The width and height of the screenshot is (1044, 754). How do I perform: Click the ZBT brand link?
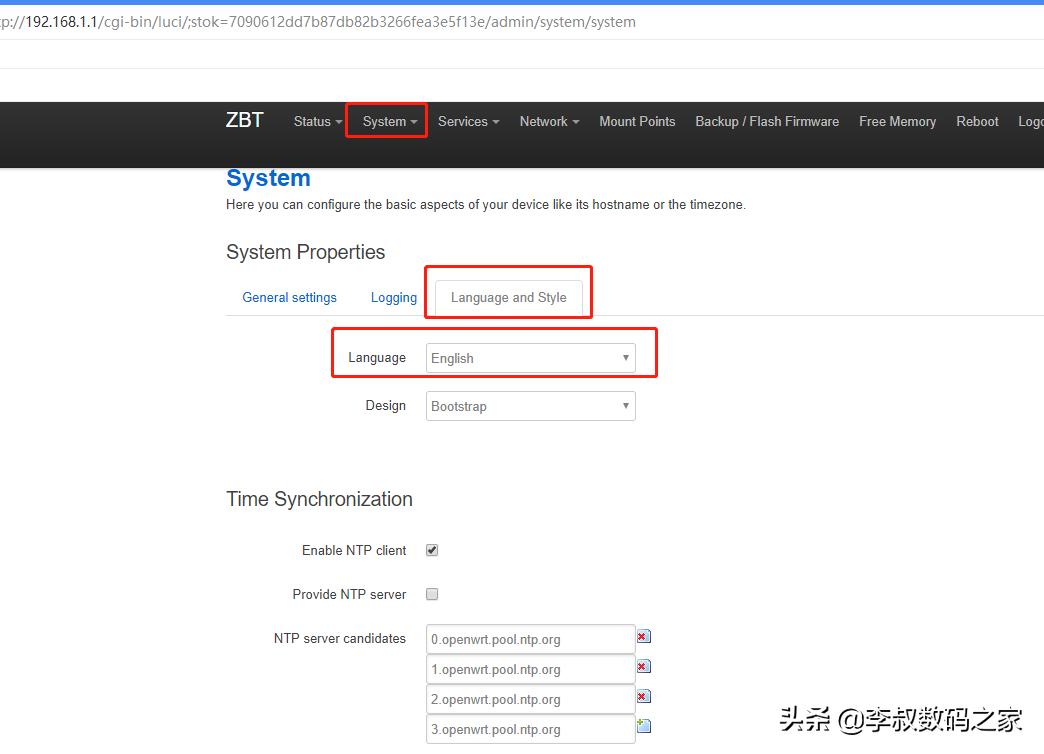(x=244, y=120)
